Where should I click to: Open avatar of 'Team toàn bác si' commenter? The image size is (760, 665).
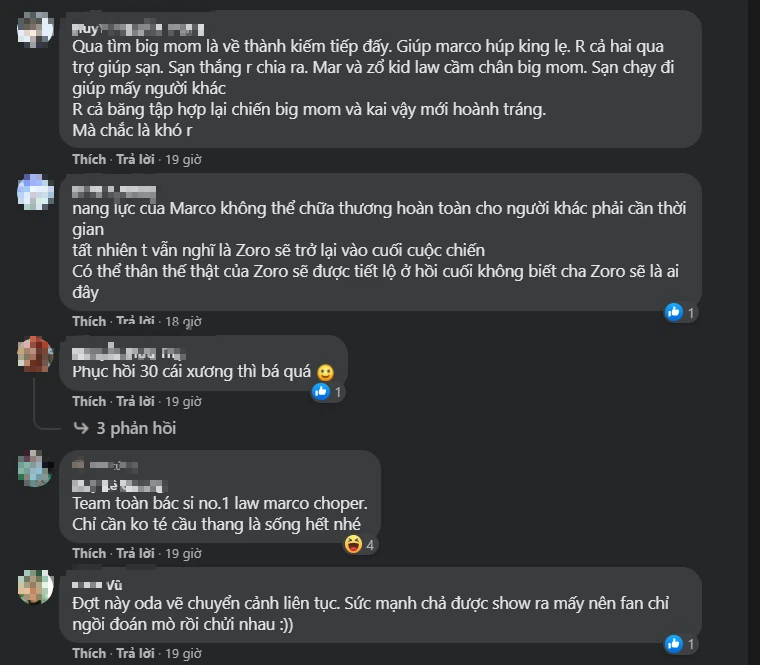point(35,468)
